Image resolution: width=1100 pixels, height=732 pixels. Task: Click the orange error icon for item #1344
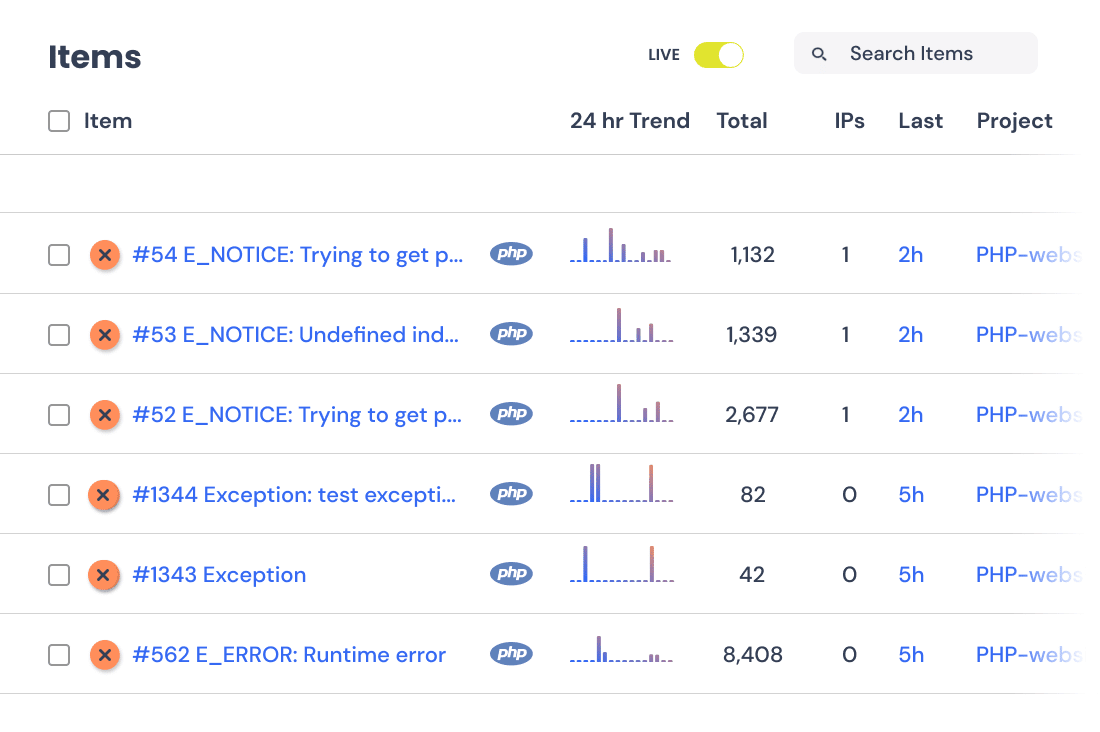pyautogui.click(x=105, y=494)
